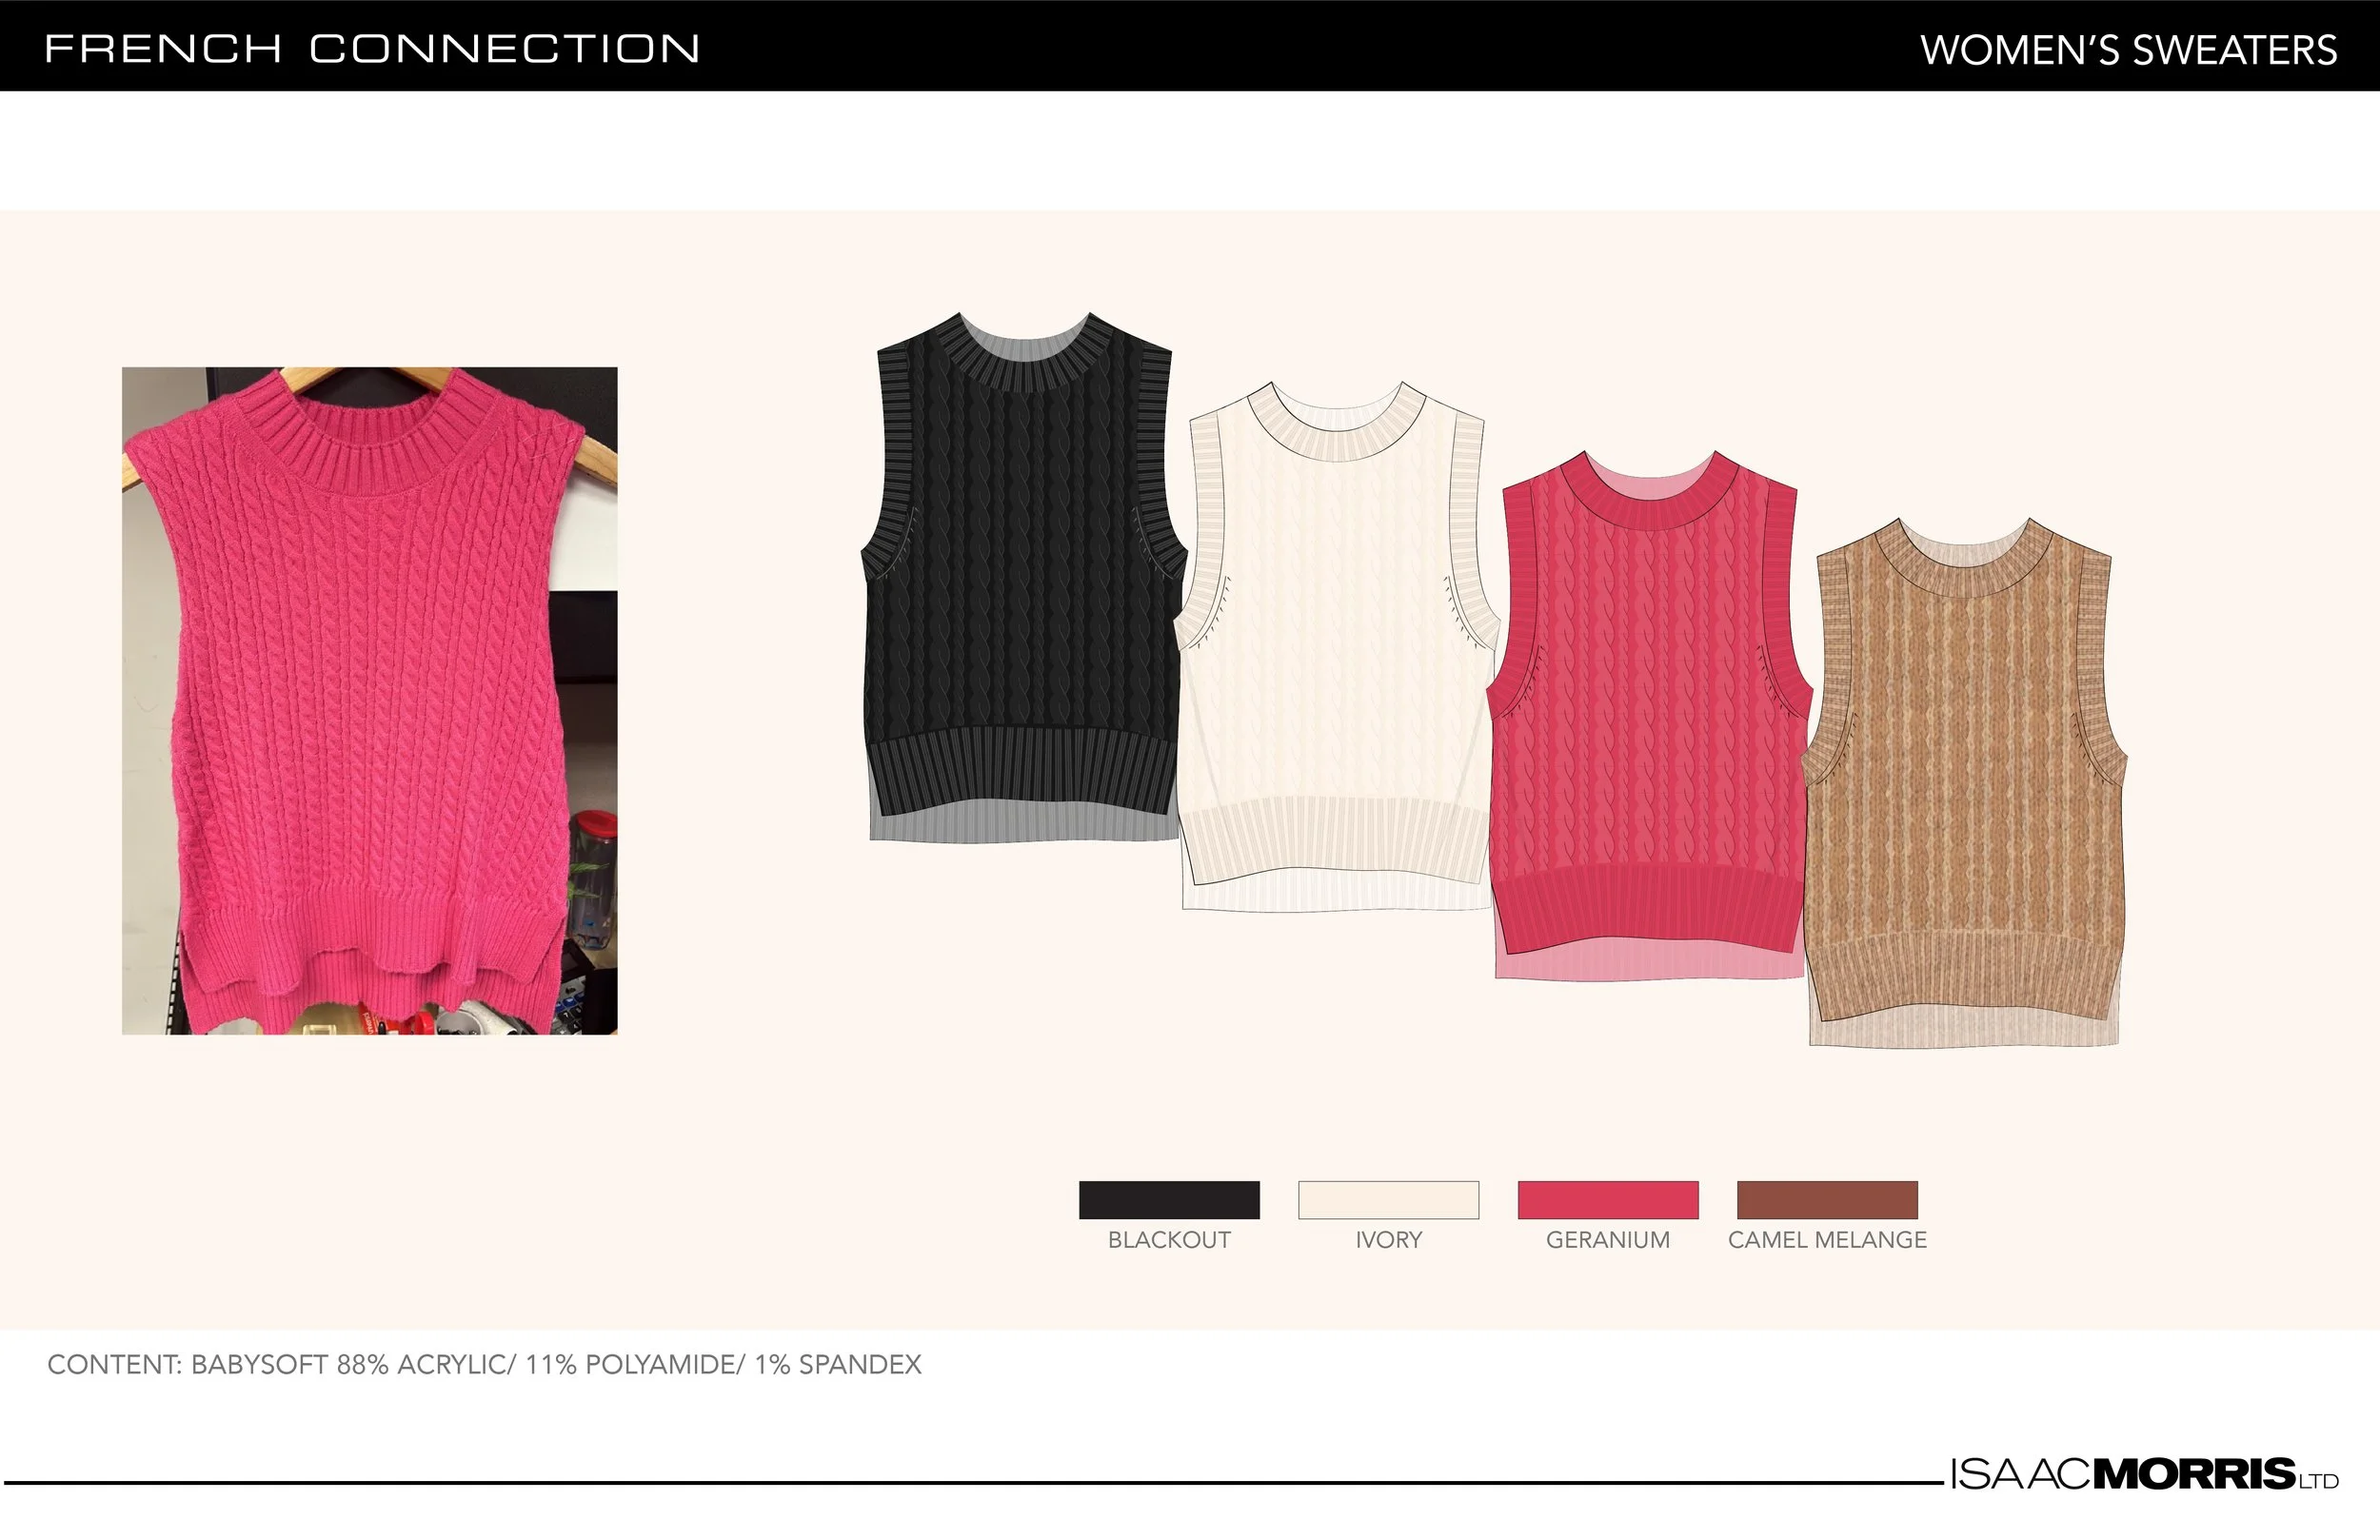This screenshot has width=2380, height=1540.
Task: Click the ISAAC MORRIS LTD logo
Action: (x=2144, y=1474)
